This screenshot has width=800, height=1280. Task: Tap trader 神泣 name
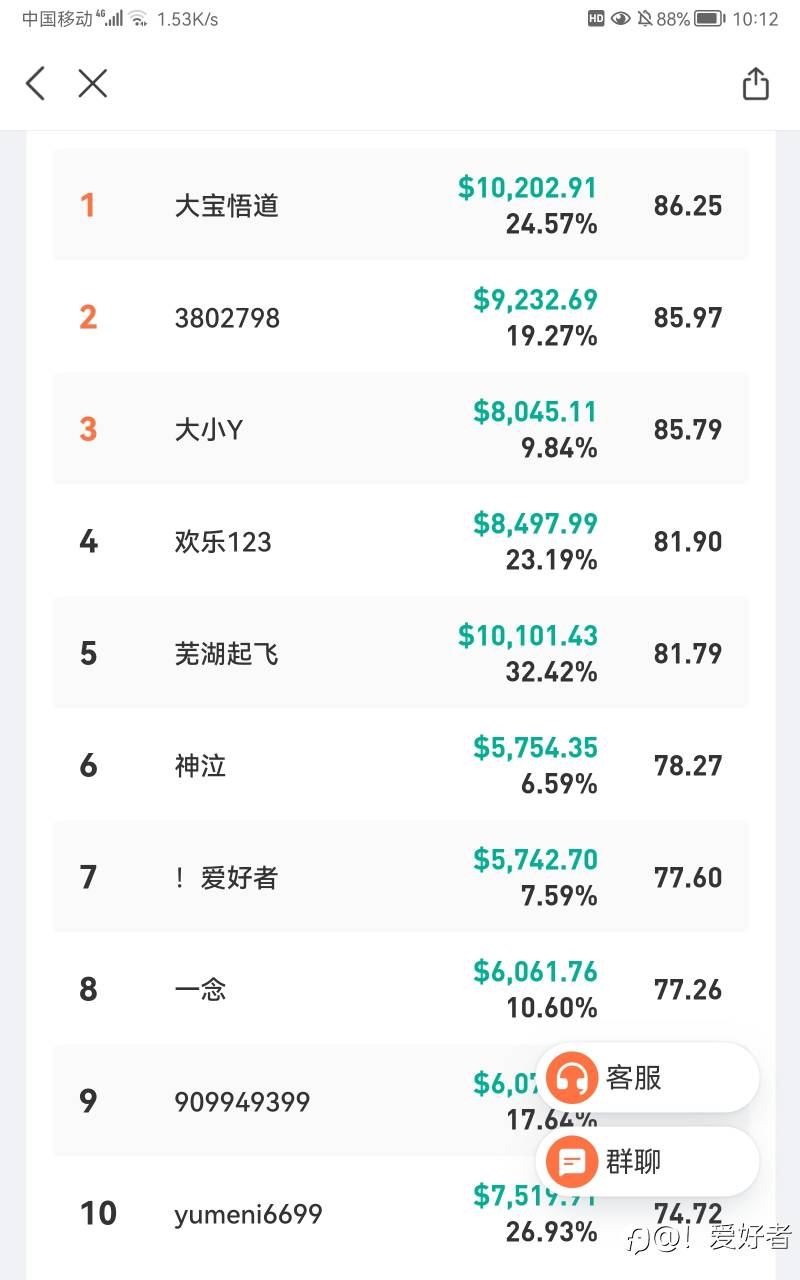tap(201, 766)
